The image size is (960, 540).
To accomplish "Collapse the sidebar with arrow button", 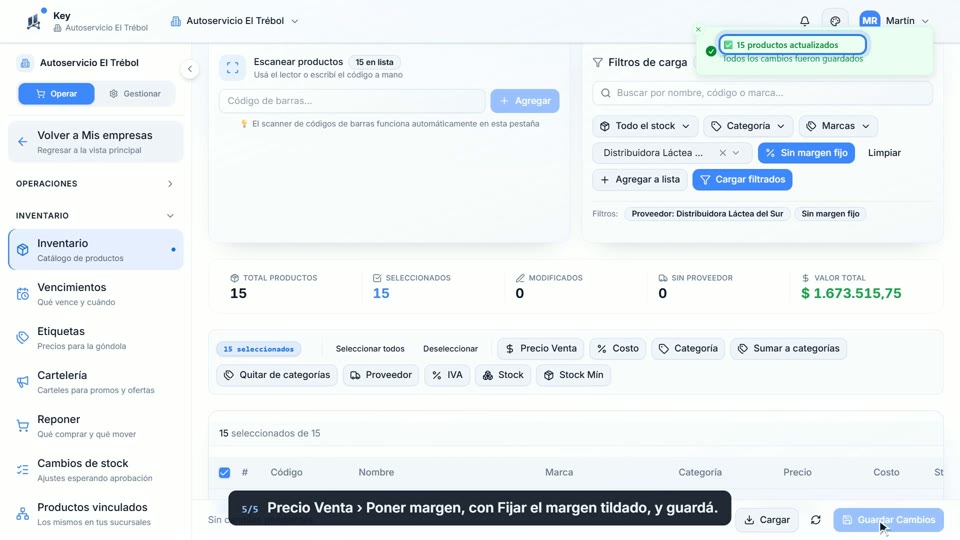I will (x=190, y=69).
